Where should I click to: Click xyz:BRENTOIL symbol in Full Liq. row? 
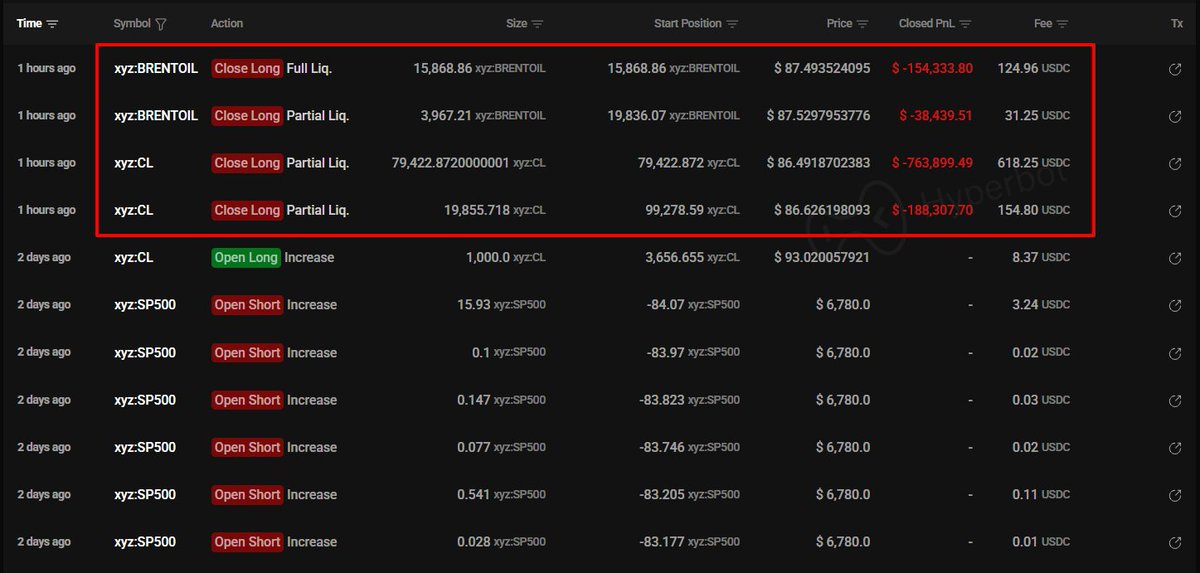tap(156, 69)
